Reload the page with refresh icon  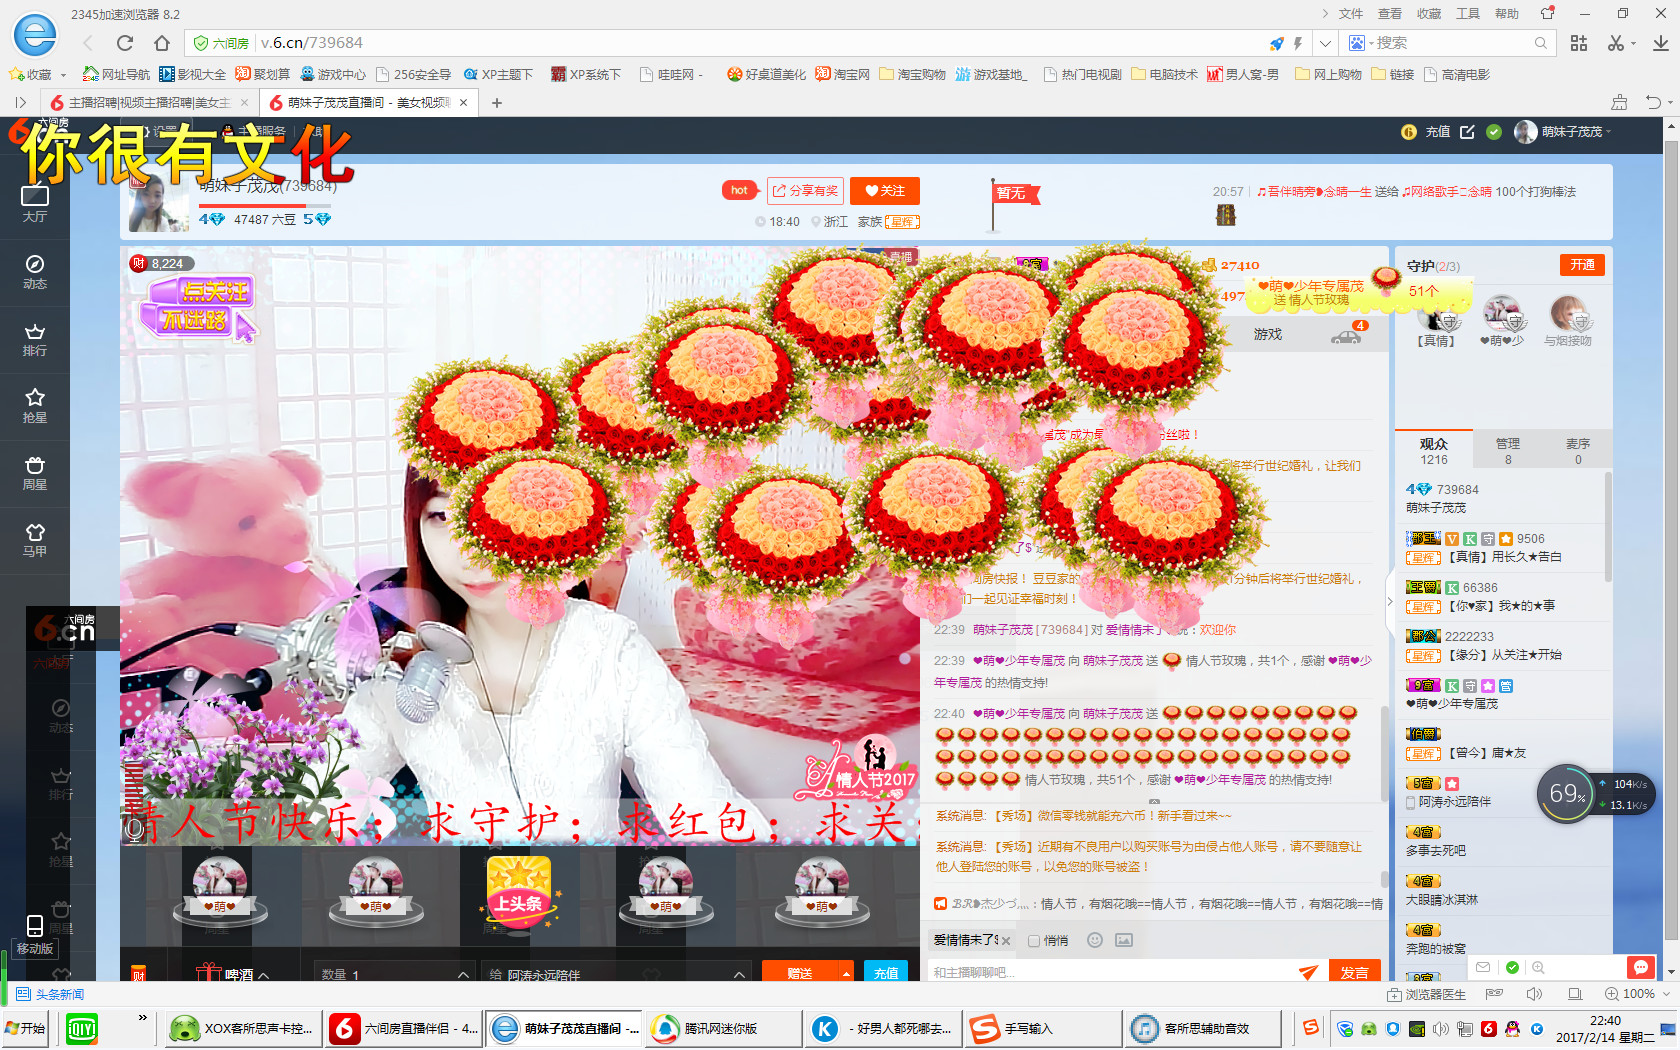click(x=125, y=43)
